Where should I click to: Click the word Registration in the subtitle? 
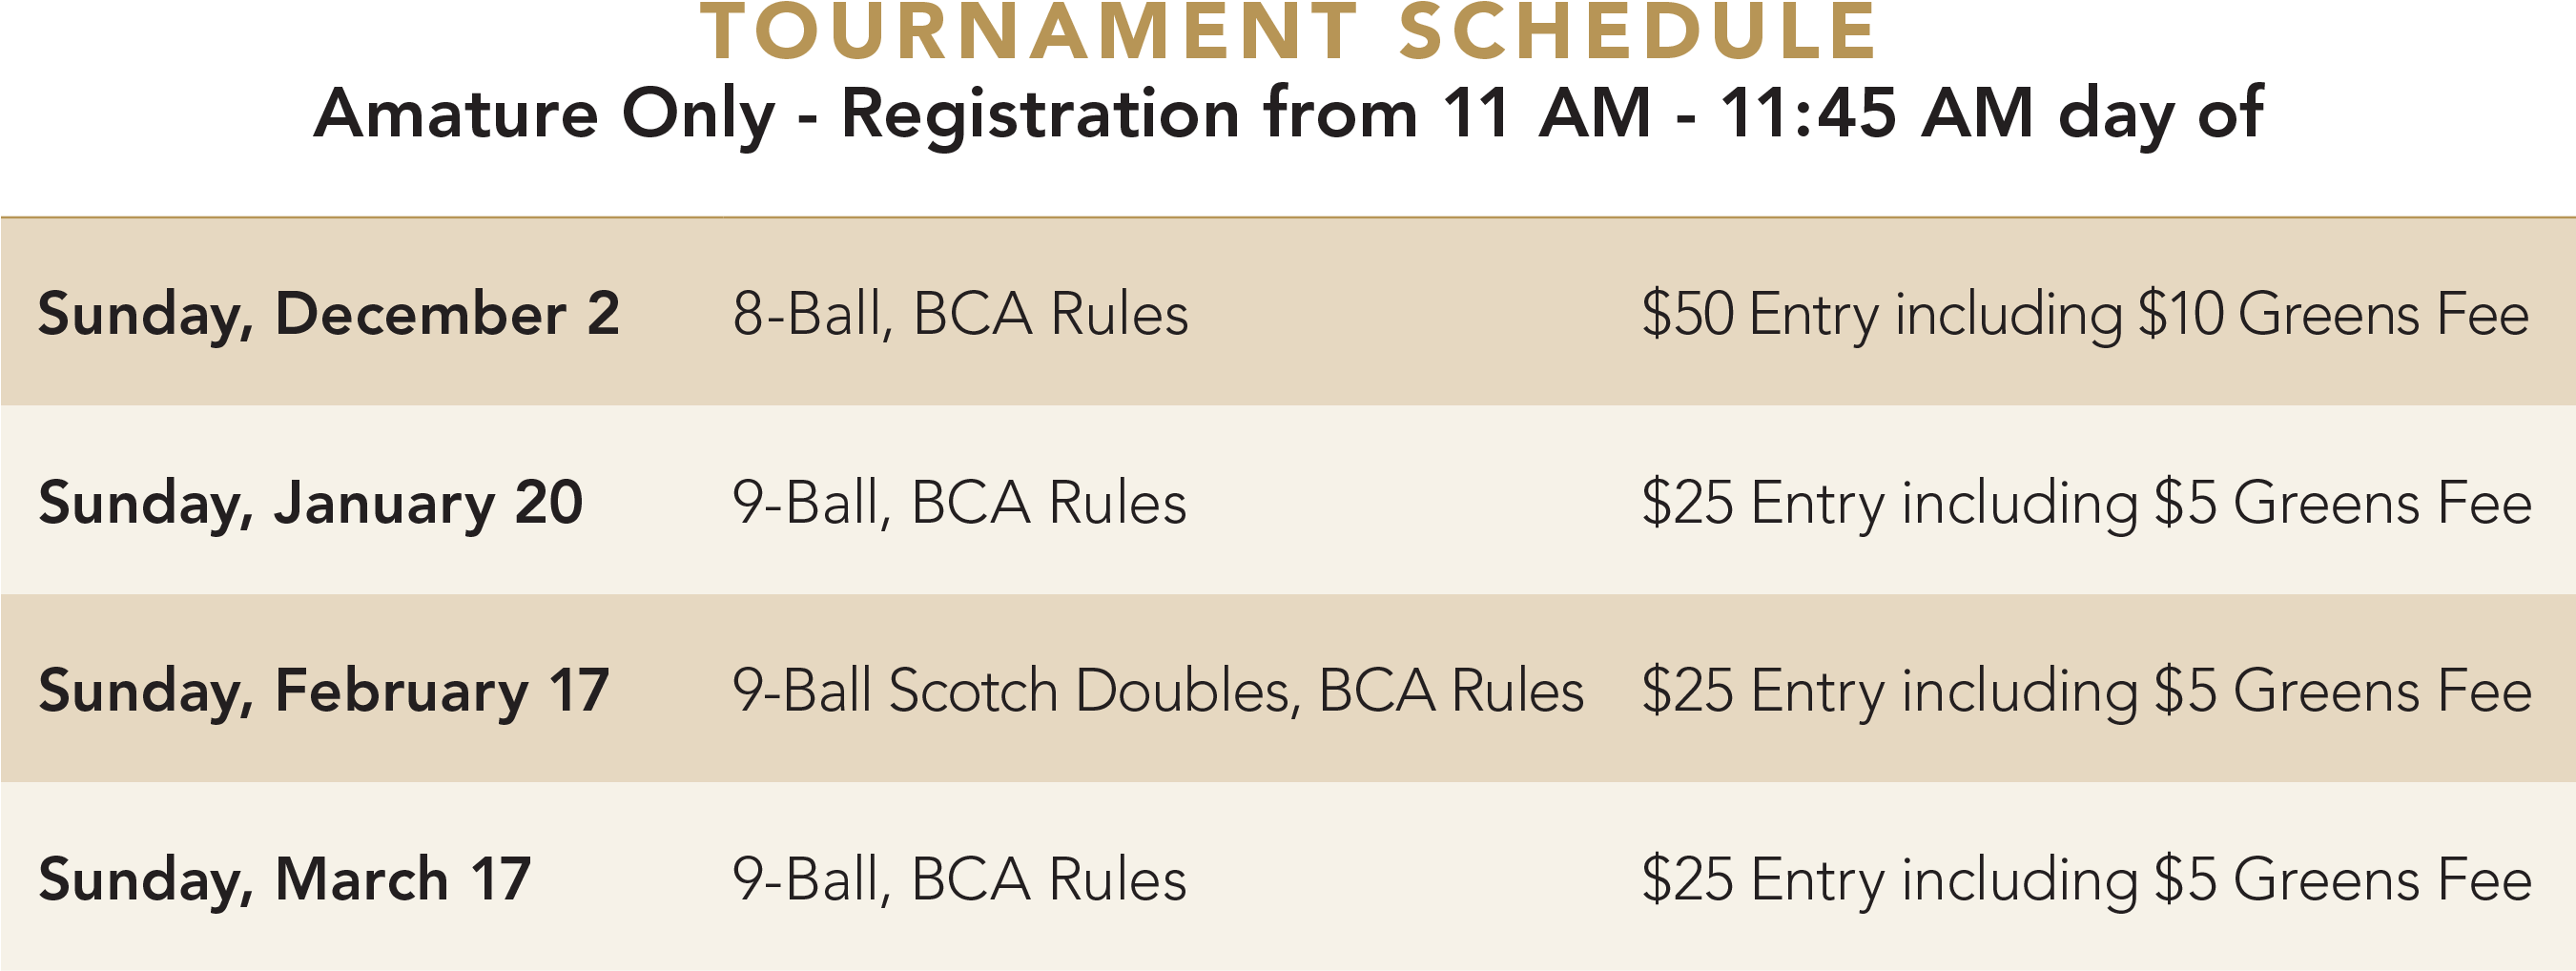(1041, 115)
